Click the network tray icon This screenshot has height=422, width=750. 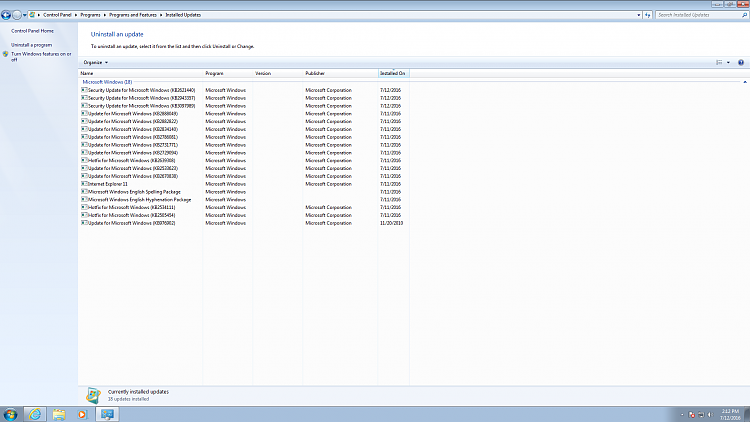coord(701,415)
